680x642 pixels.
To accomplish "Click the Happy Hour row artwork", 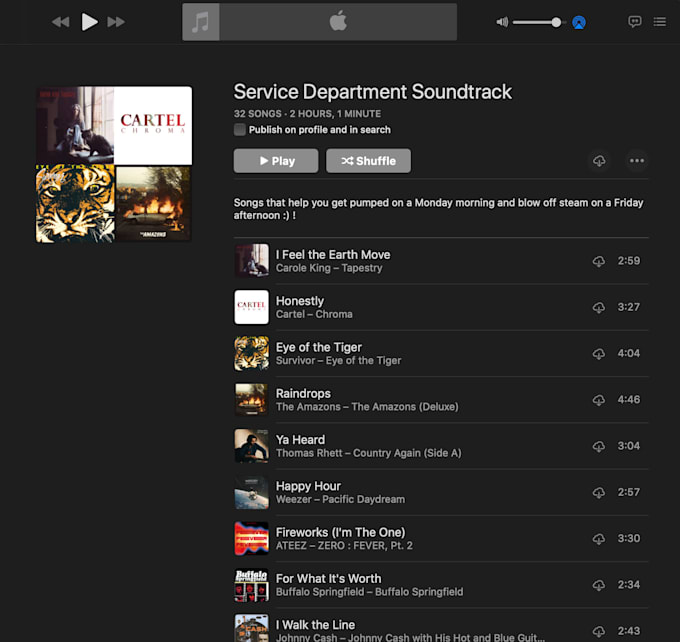I will (252, 492).
